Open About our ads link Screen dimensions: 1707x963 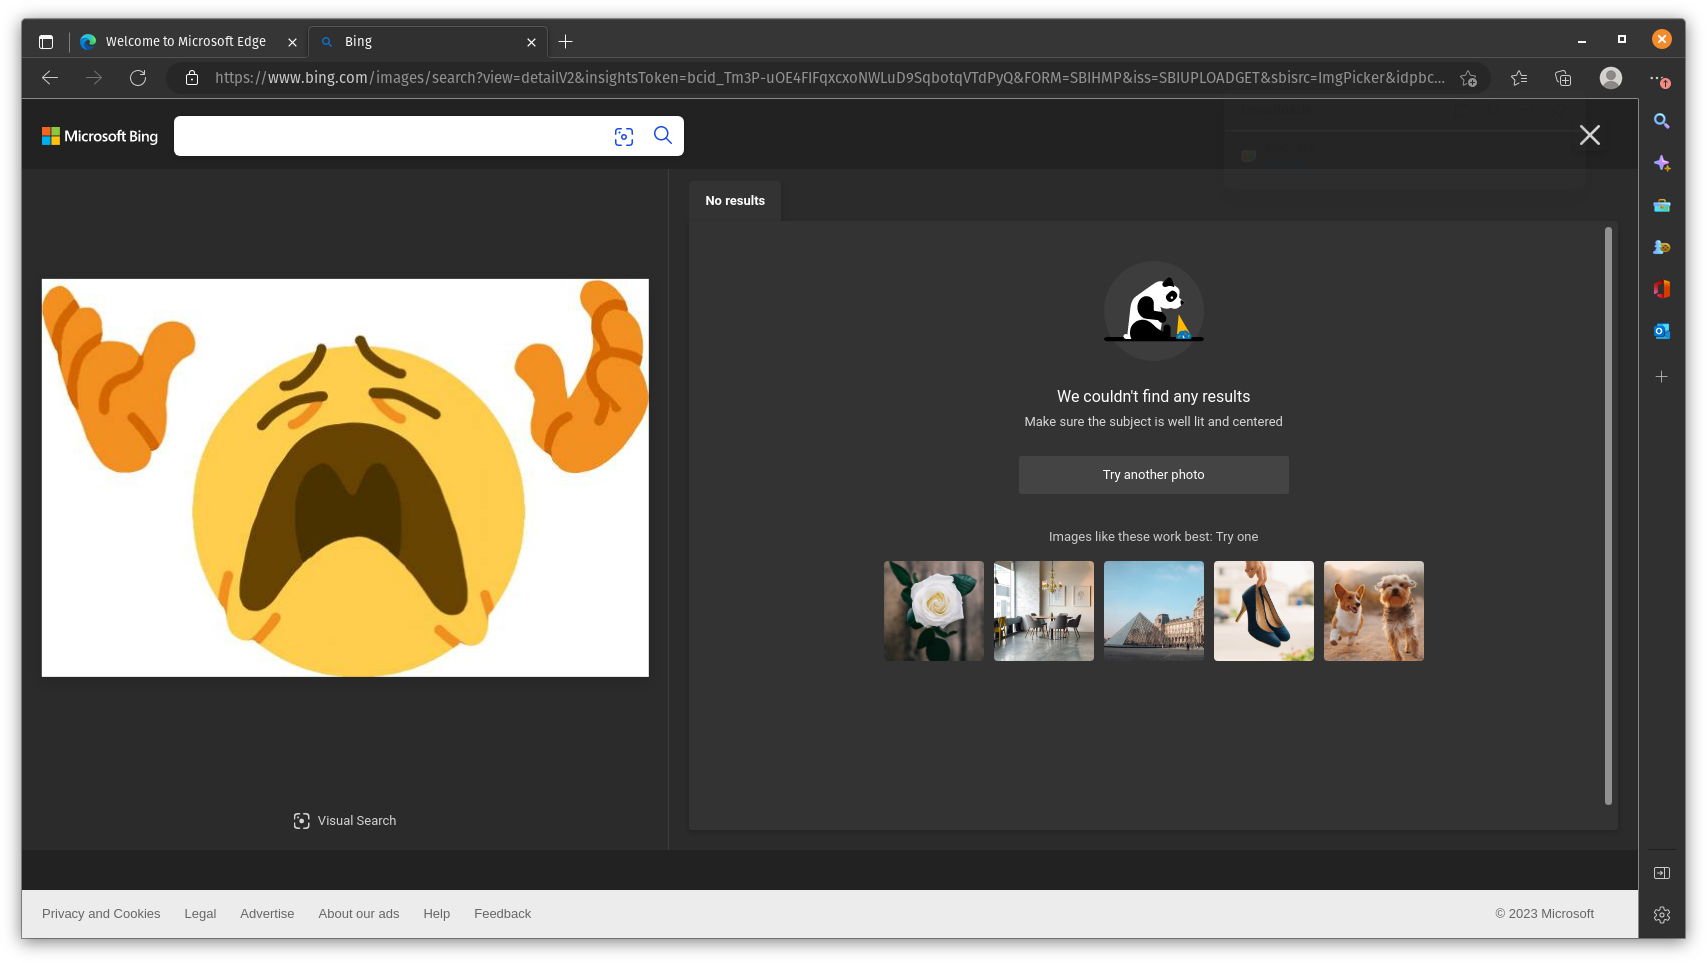[359, 914]
